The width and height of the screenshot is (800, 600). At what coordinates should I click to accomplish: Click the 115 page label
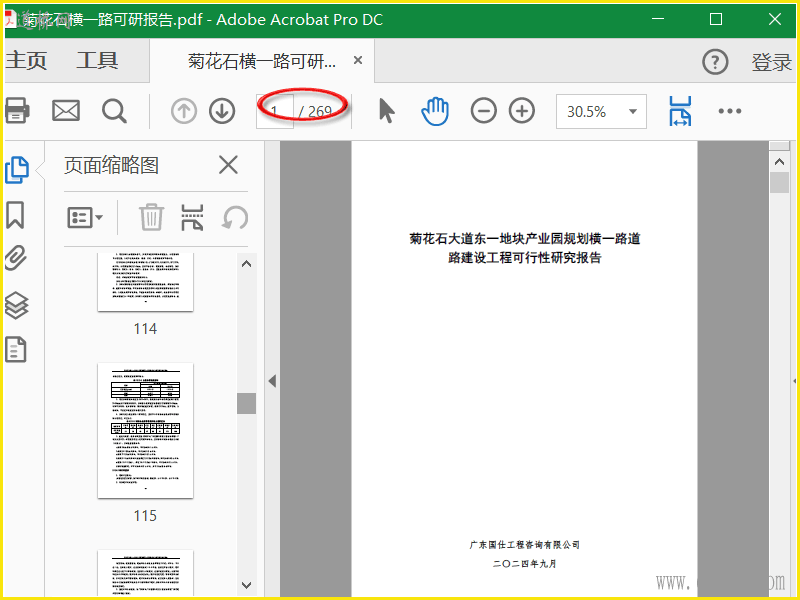[145, 516]
